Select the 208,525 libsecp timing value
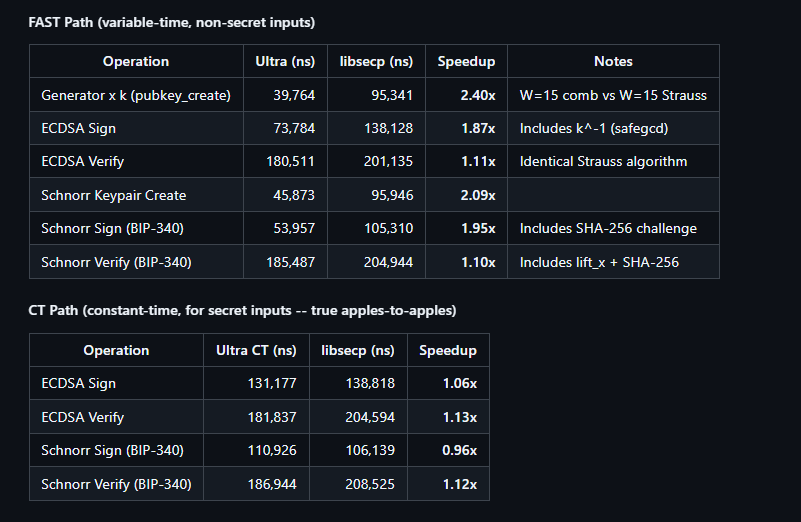Image resolution: width=801 pixels, height=522 pixels. click(370, 485)
